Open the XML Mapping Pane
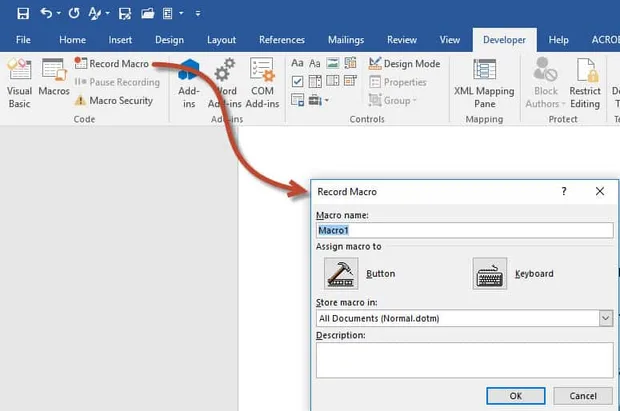 coord(484,83)
